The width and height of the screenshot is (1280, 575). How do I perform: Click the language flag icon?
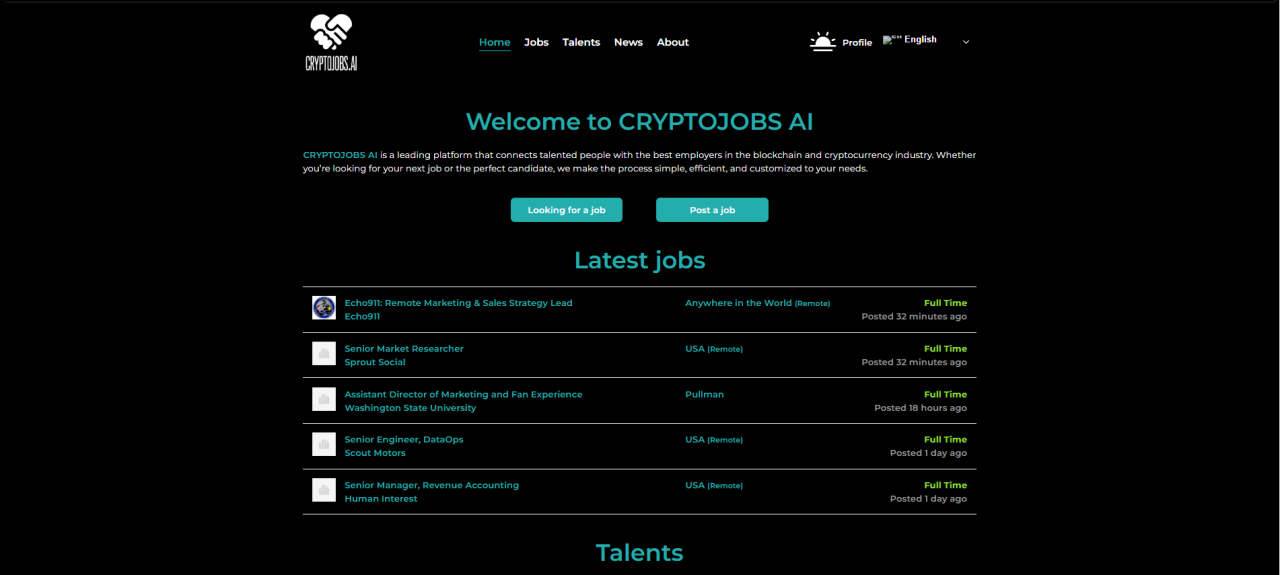click(892, 40)
